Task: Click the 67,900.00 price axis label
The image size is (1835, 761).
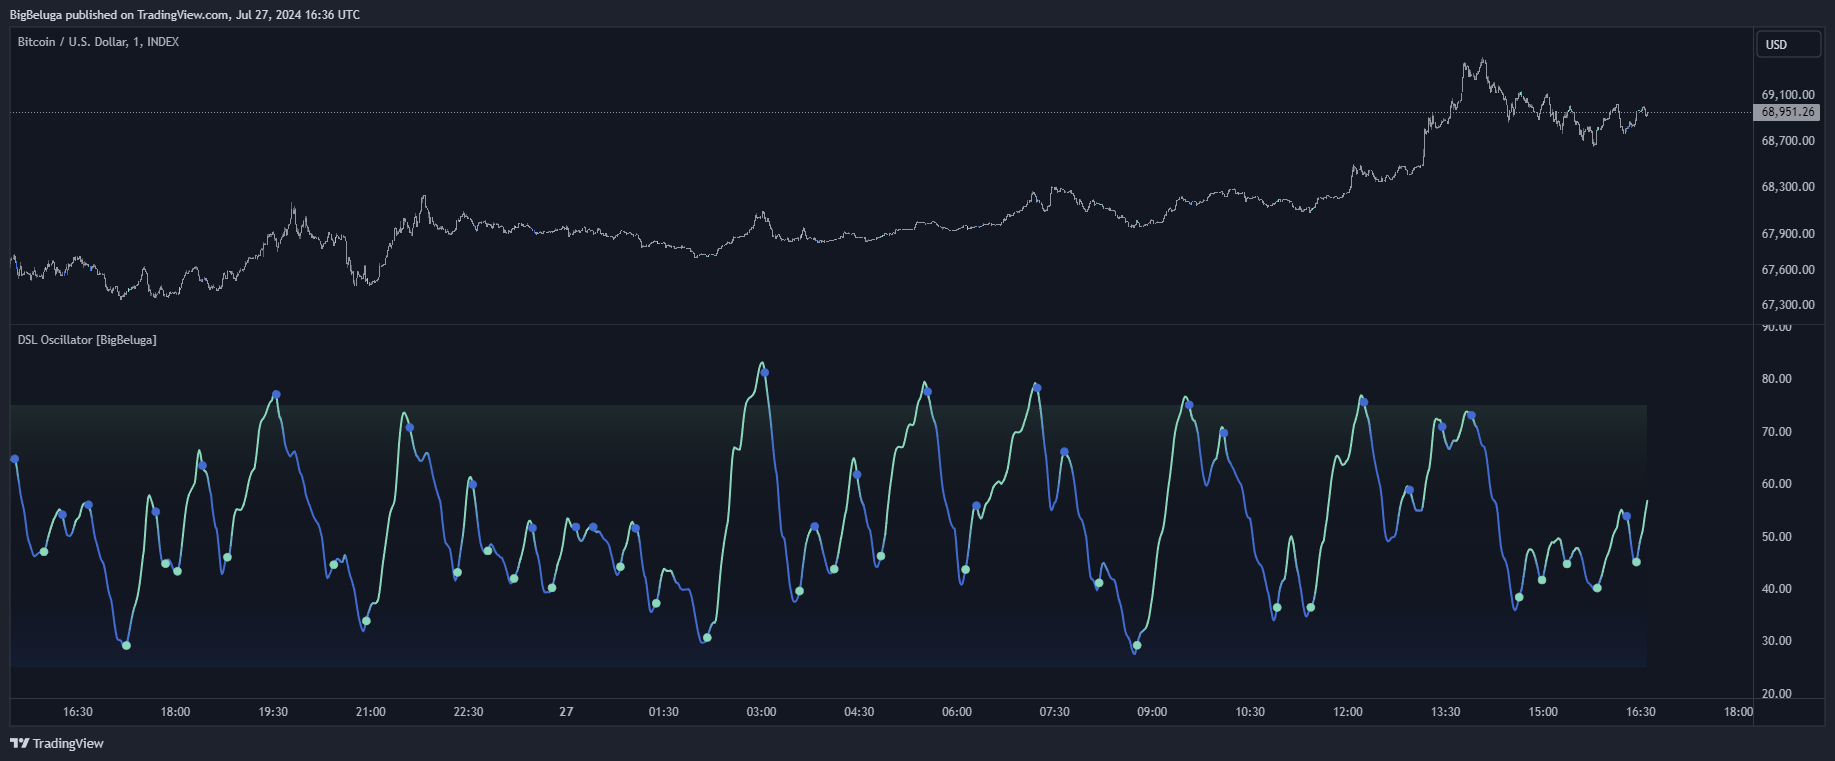Action: (x=1788, y=234)
